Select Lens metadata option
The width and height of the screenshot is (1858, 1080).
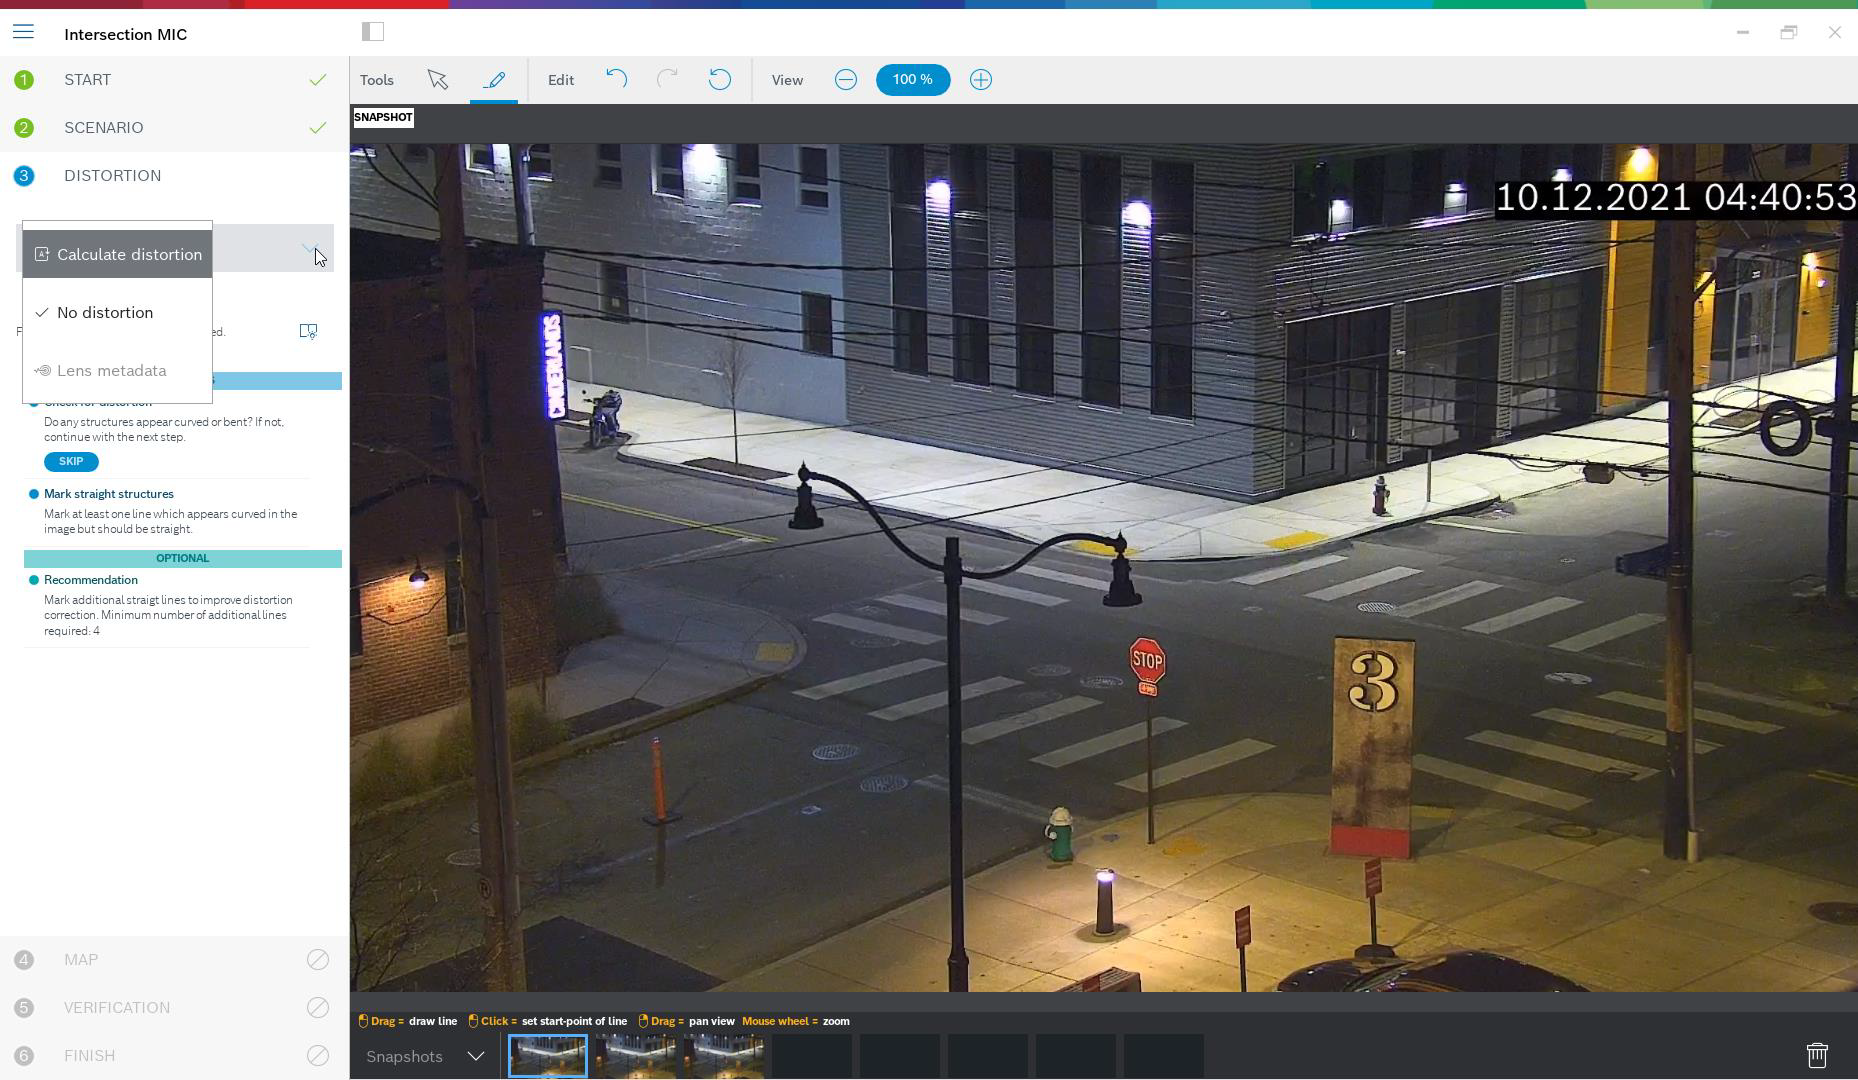pos(111,371)
